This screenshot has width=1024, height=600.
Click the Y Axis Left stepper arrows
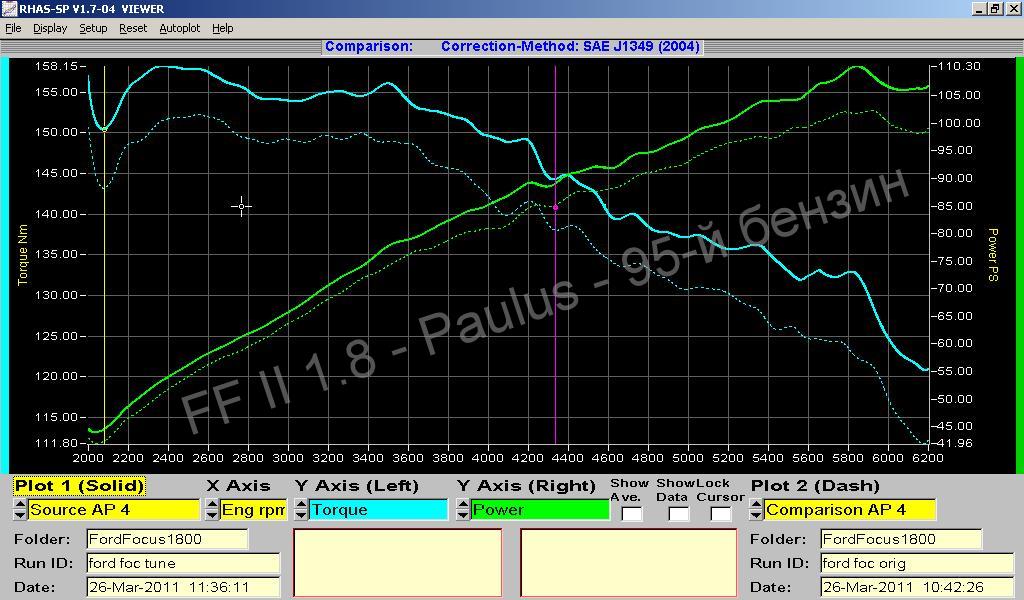(301, 510)
